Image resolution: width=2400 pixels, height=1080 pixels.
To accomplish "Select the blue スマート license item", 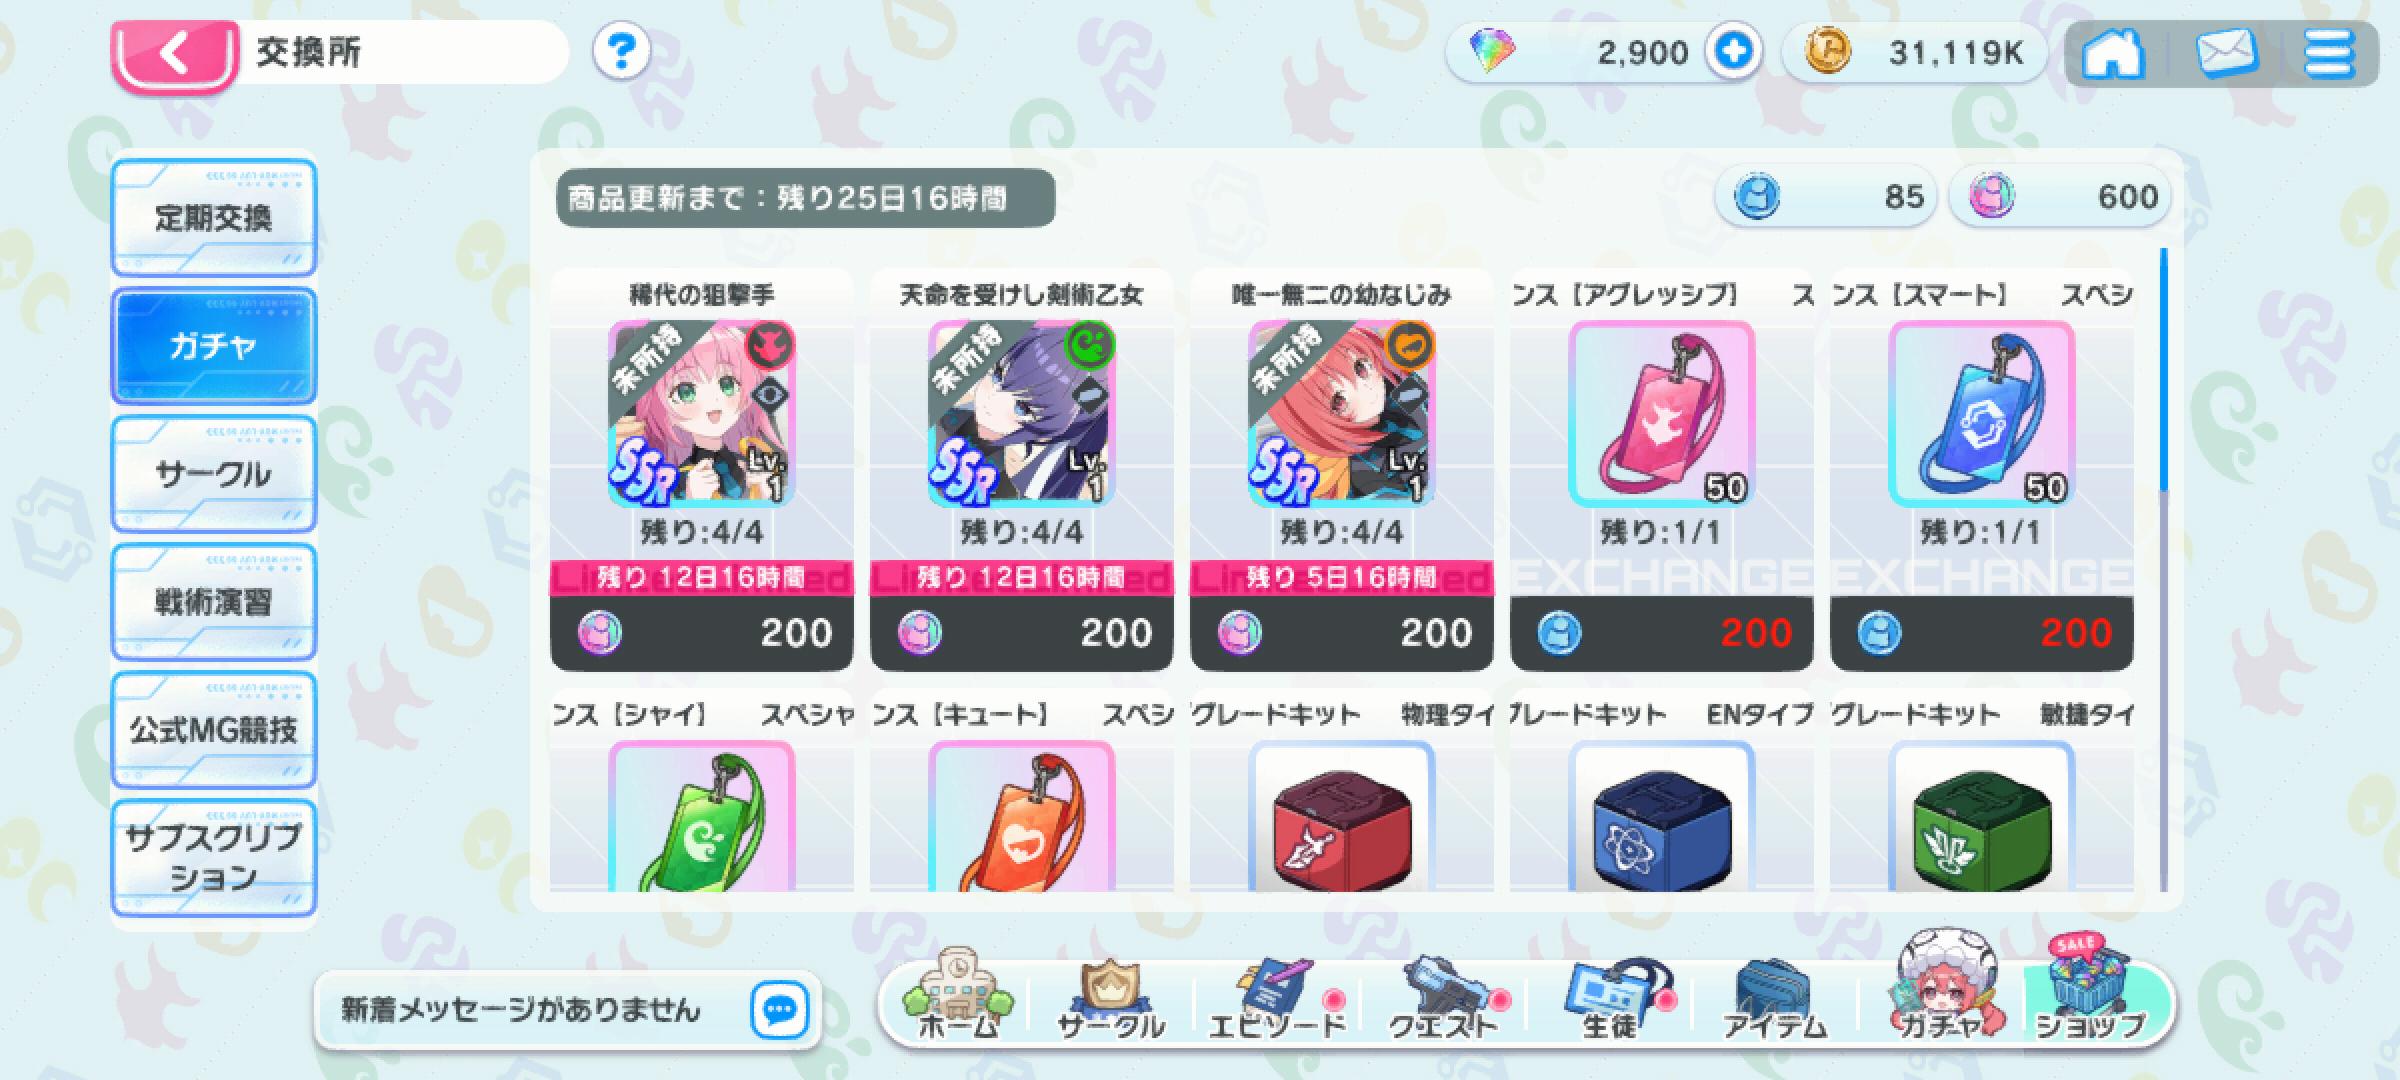I will coord(1981,414).
